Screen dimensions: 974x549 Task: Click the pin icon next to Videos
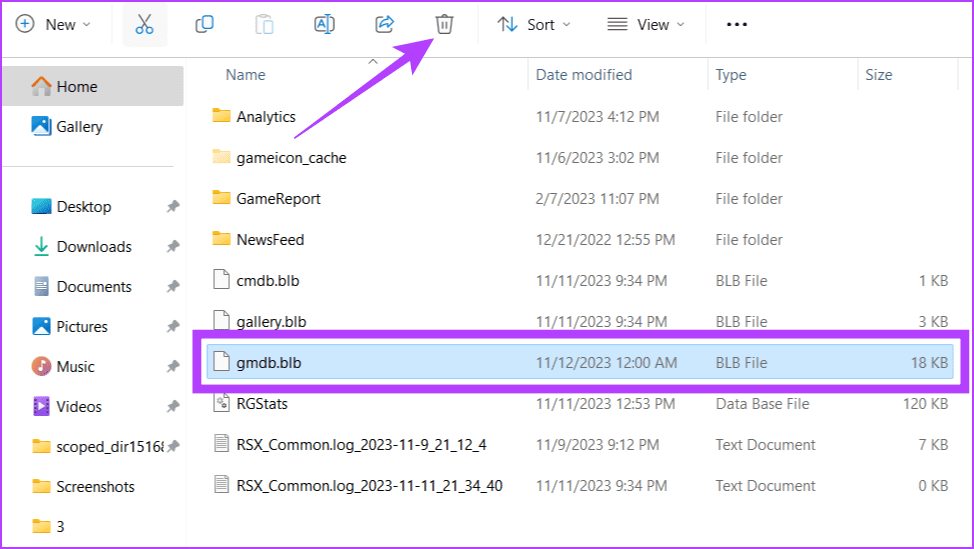tap(173, 406)
